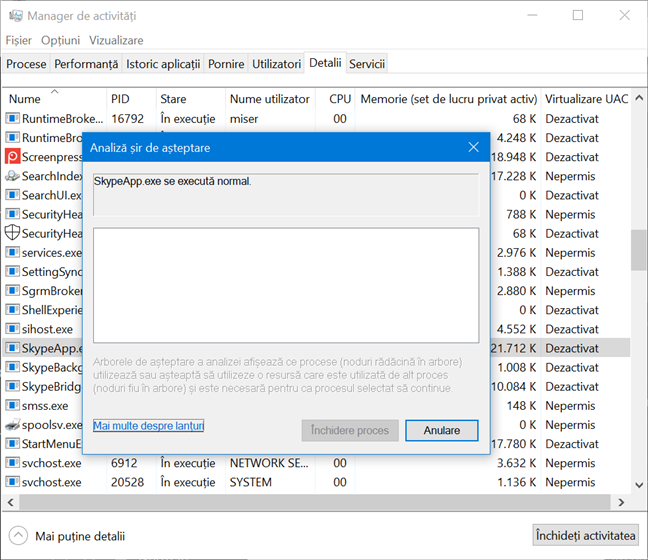This screenshot has height=560, width=648.
Task: Click memory value 2.976 K
Action: [x=516, y=252]
